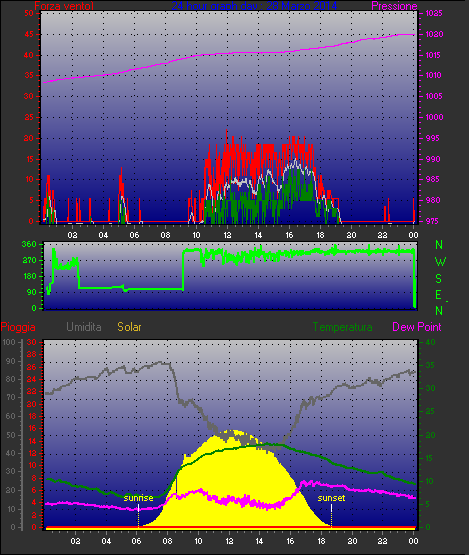Click the Umidita legend label
Viewport: 469px width, 555px height.
point(84,327)
